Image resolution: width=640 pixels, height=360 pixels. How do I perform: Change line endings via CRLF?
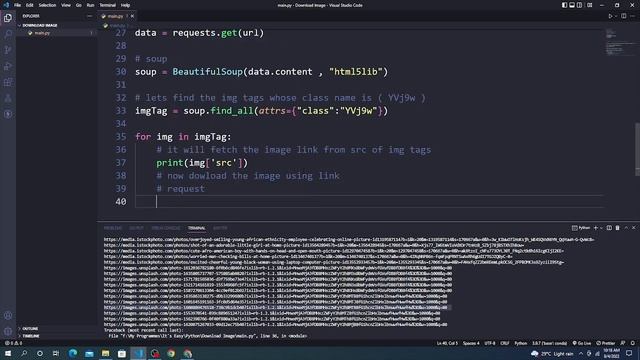[x=505, y=343]
